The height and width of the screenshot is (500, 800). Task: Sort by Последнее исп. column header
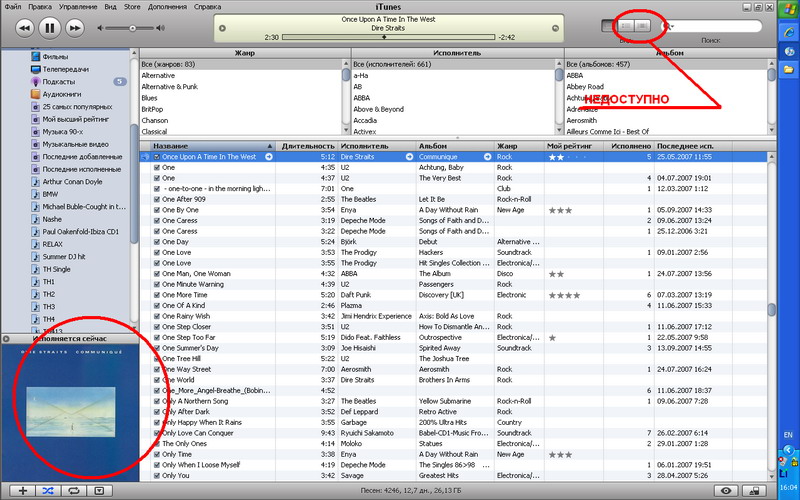click(694, 146)
